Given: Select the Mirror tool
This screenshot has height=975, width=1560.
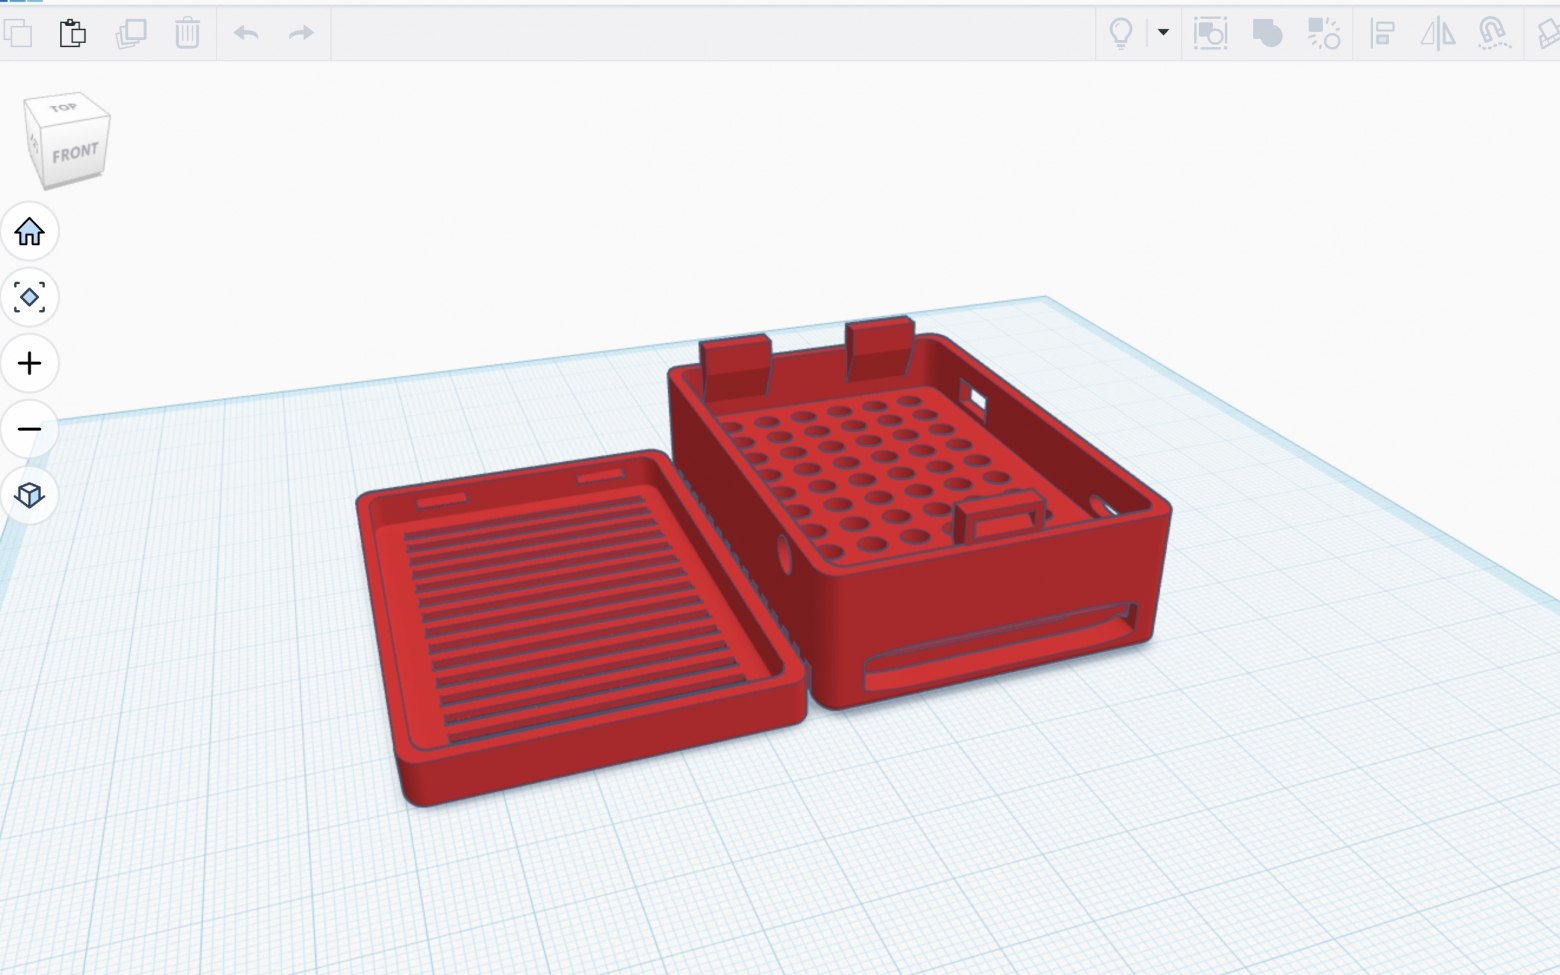Looking at the screenshot, I should coord(1438,33).
